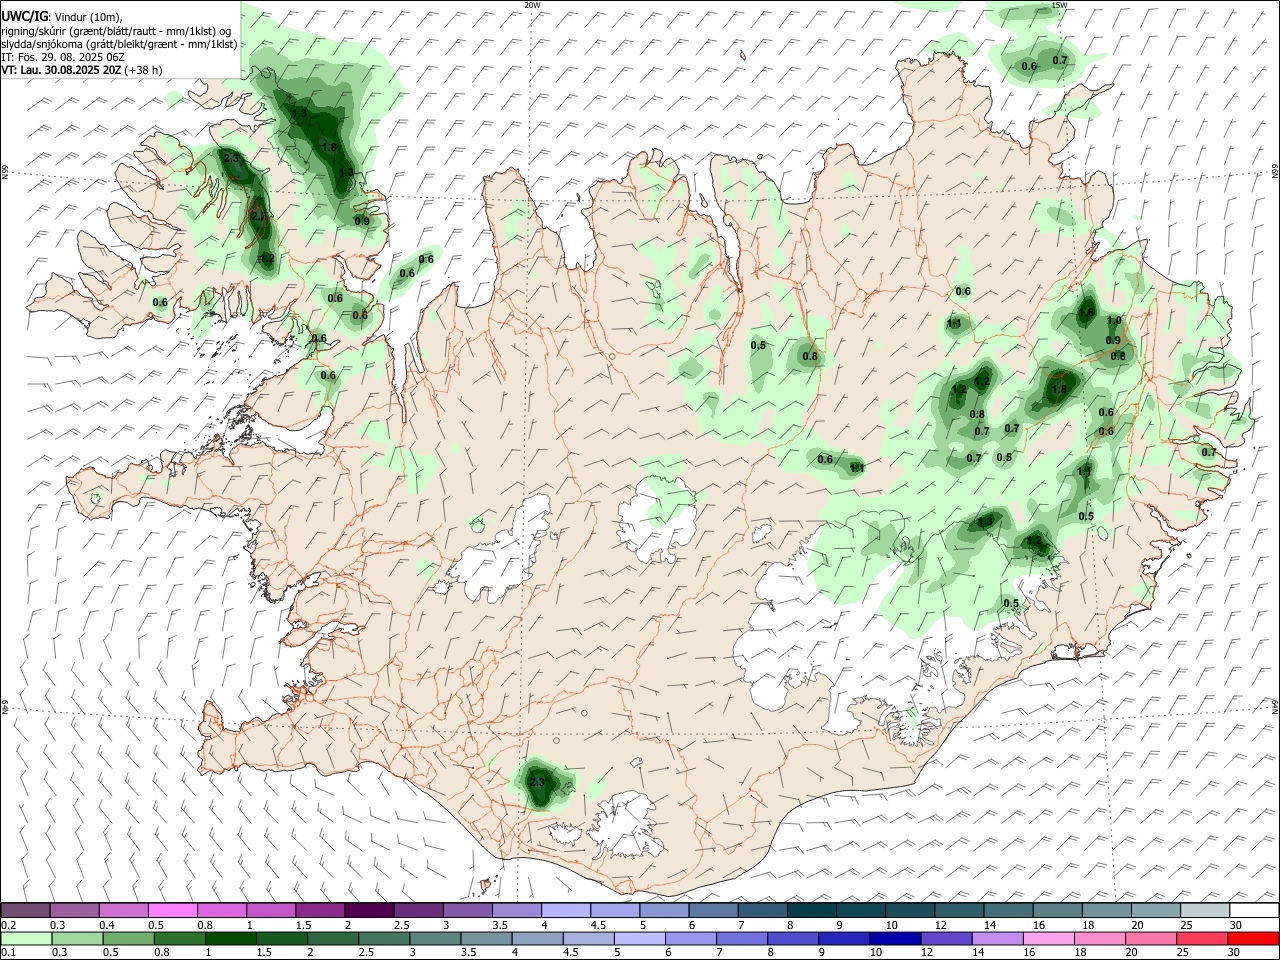This screenshot has height=960, width=1280.
Task: Click the '30' label under the upper scale
Action: (1236, 925)
